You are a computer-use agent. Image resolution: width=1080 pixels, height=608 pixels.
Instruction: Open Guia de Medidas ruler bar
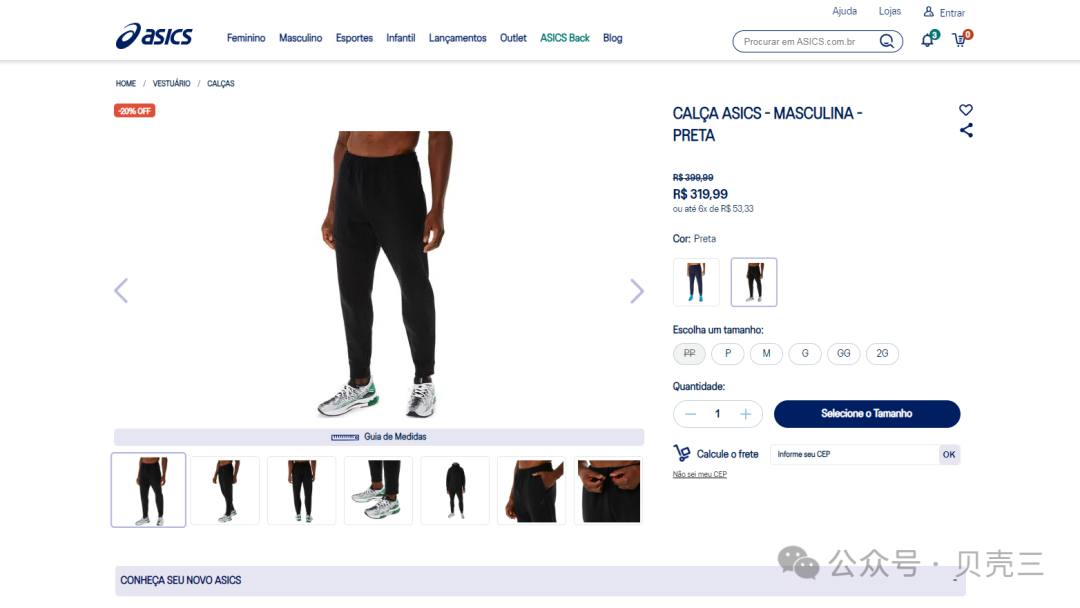[x=379, y=437]
